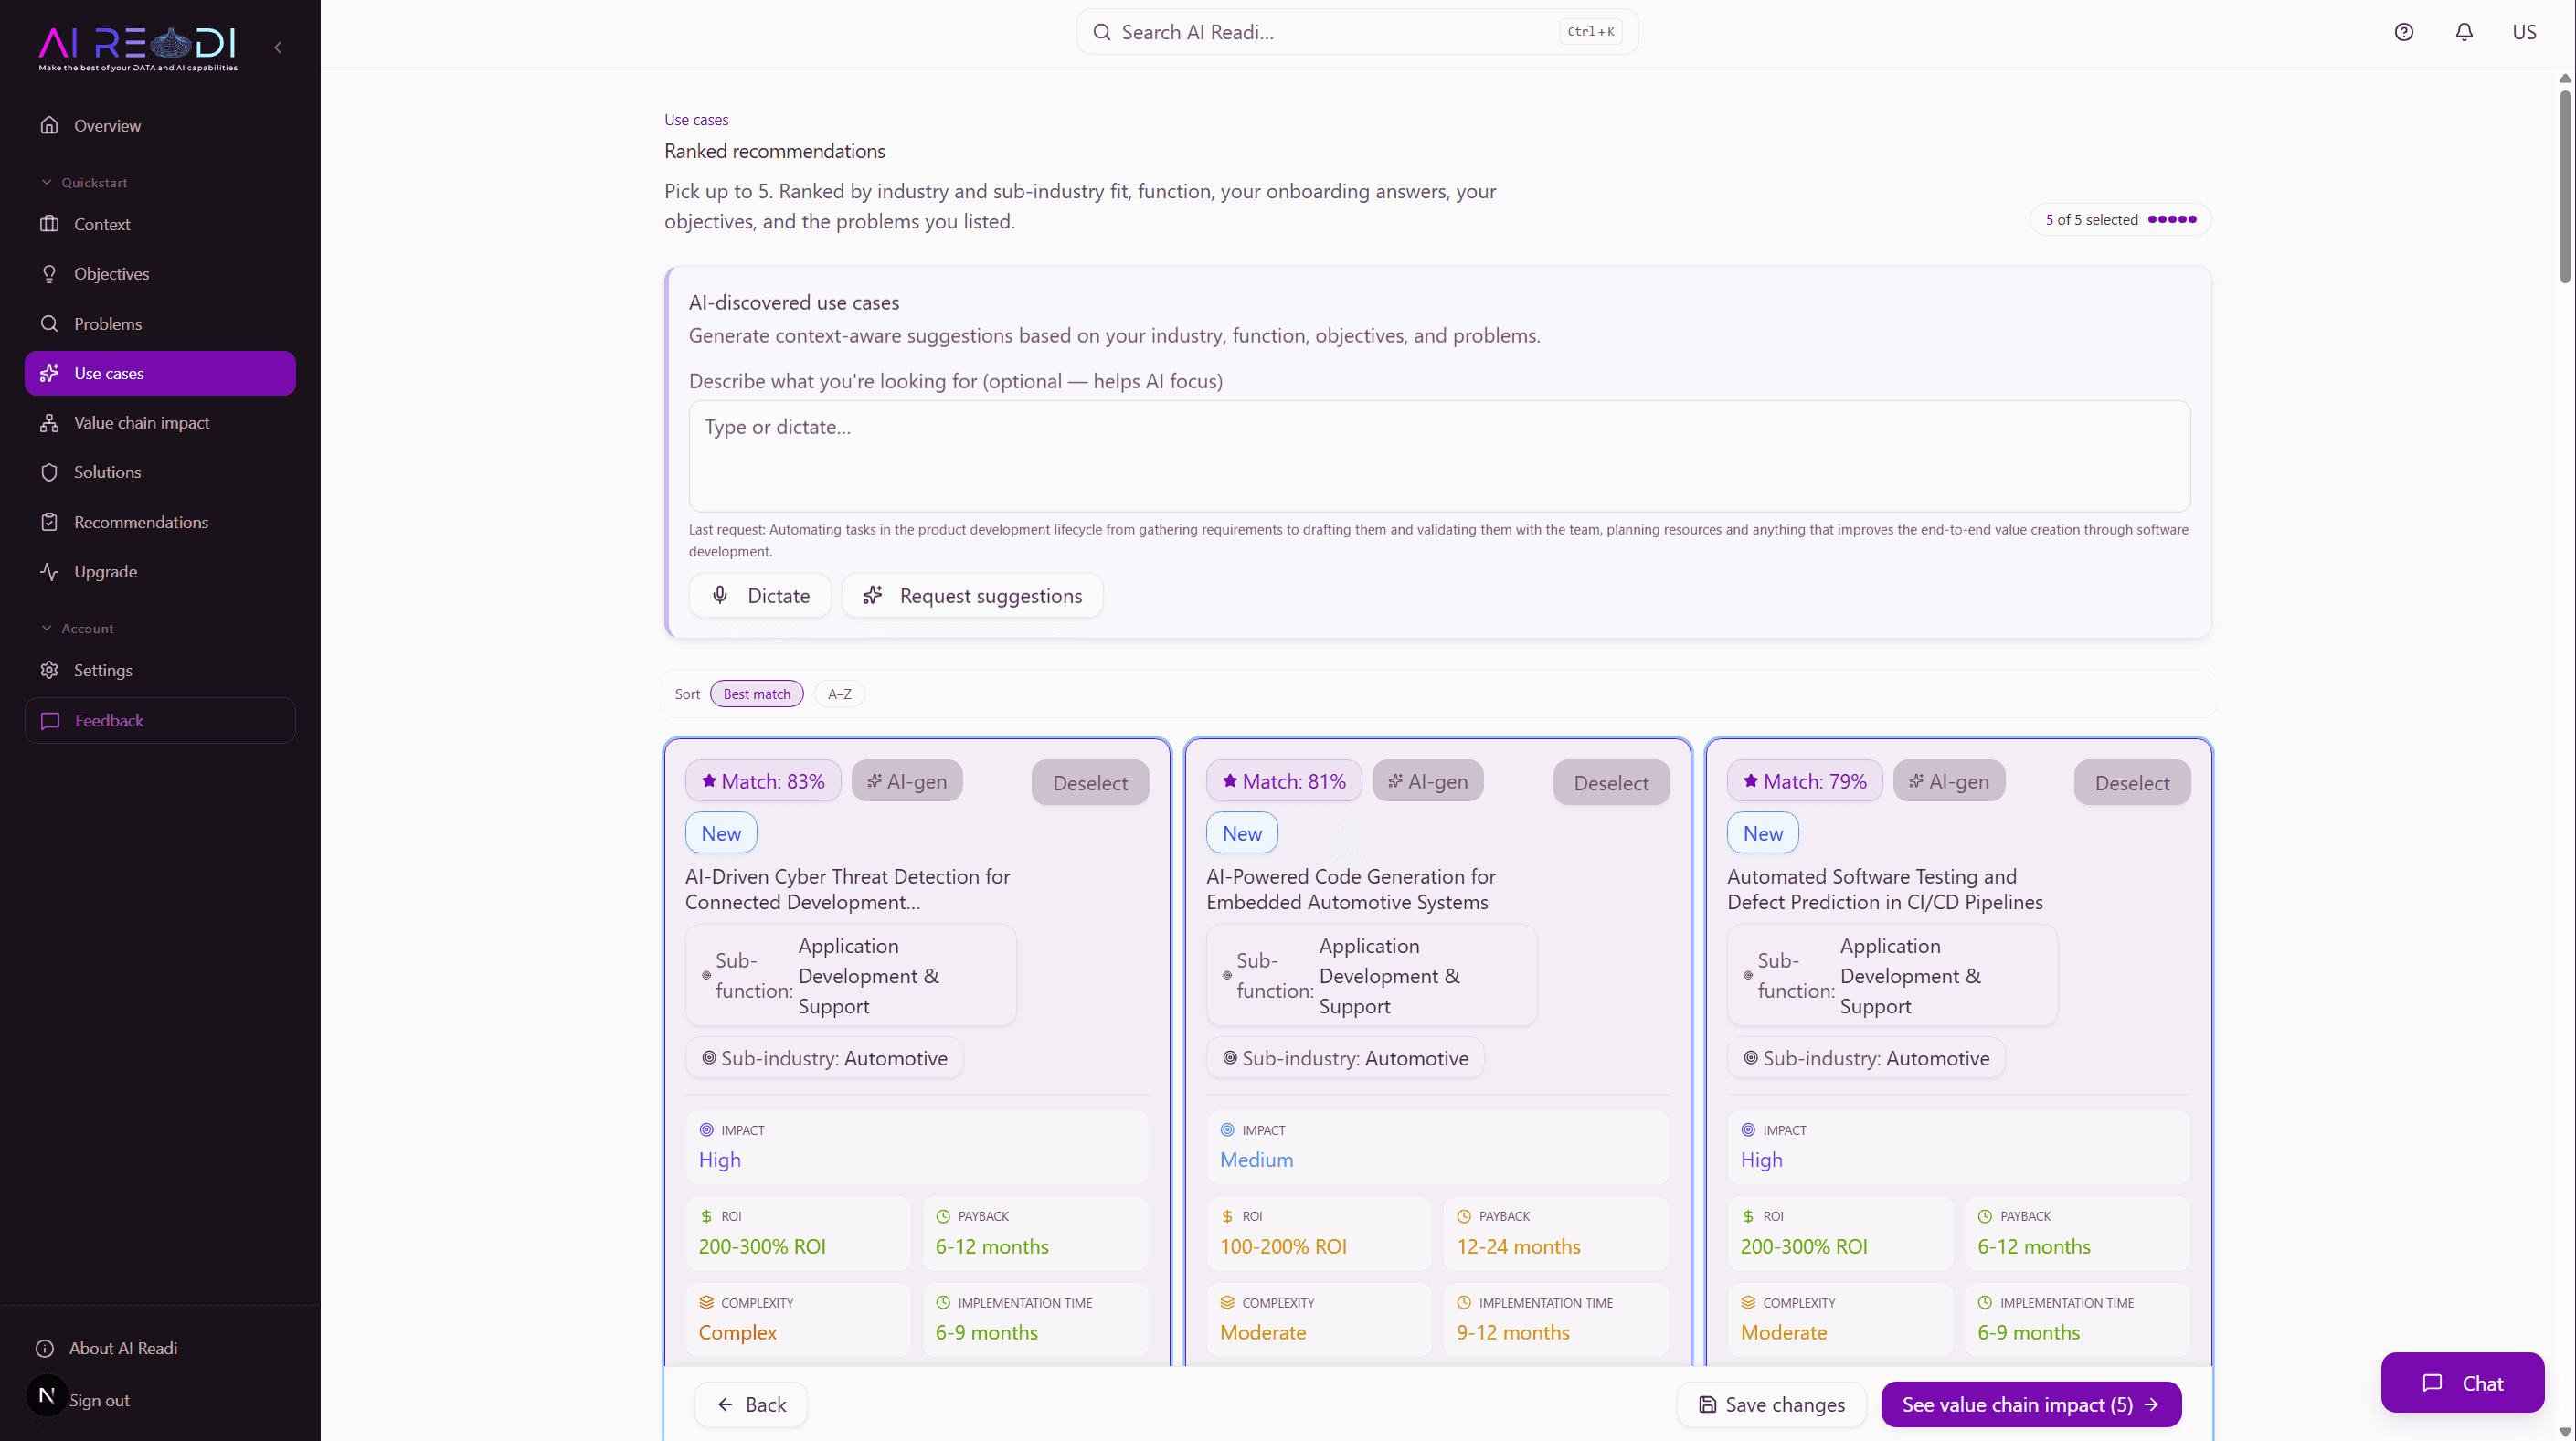This screenshot has width=2576, height=1441.
Task: Click the Recommendations clipboard icon
Action: tap(49, 522)
